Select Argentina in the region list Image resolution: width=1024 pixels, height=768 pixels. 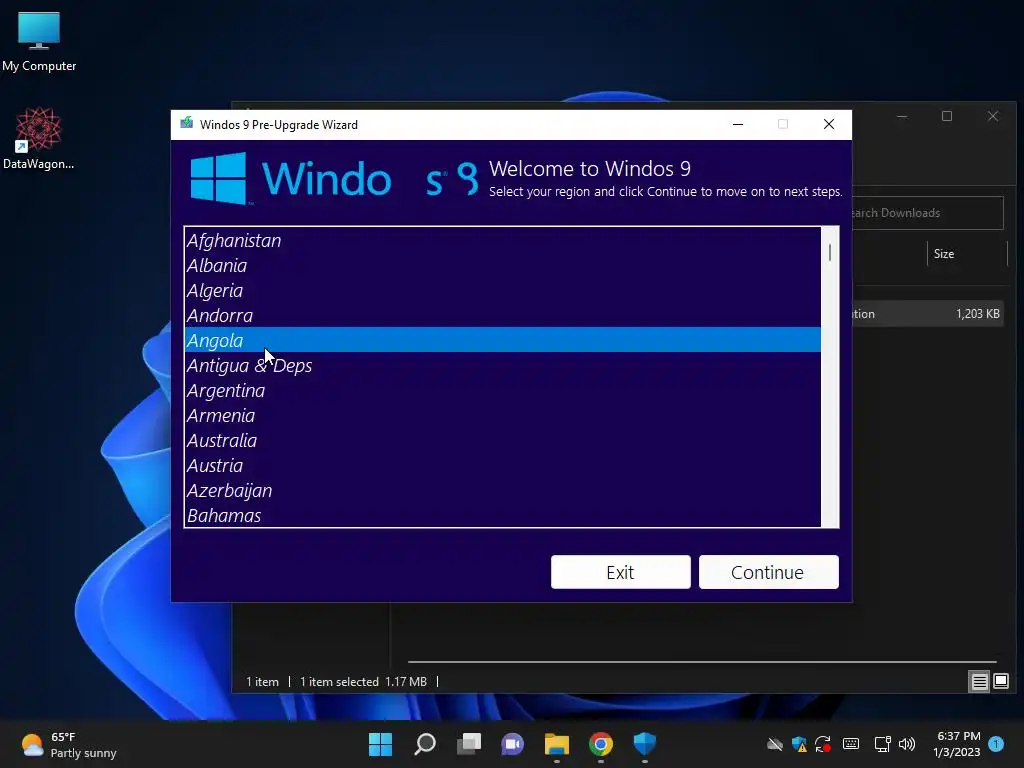click(x=502, y=390)
